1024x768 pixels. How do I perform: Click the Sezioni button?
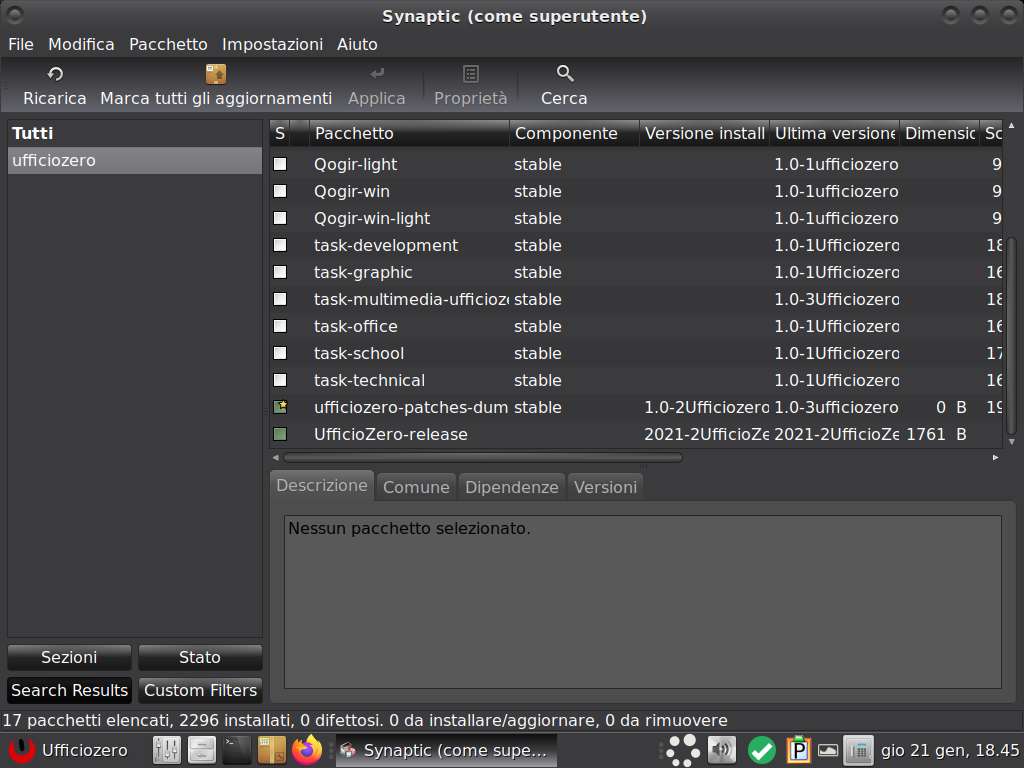[x=69, y=657]
